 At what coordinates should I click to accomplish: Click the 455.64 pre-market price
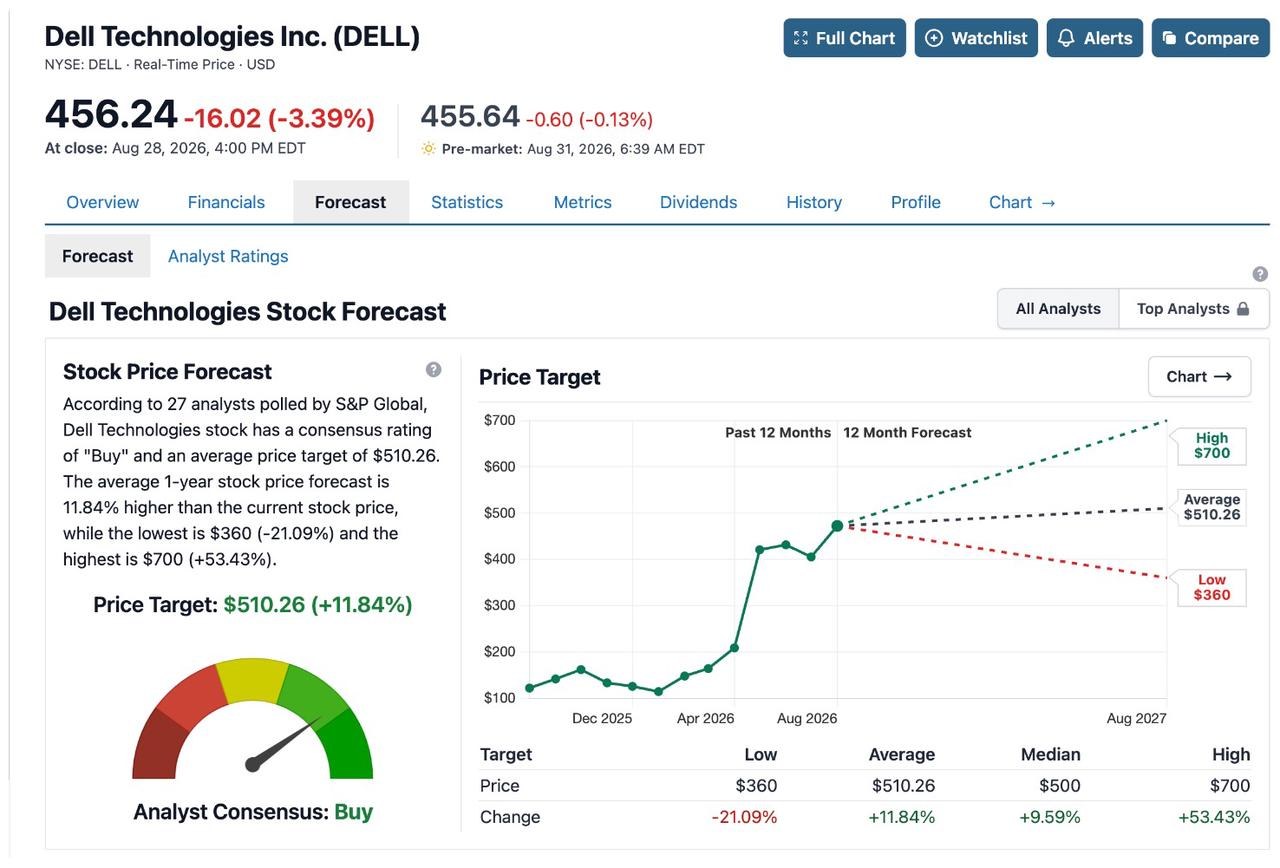click(x=470, y=116)
